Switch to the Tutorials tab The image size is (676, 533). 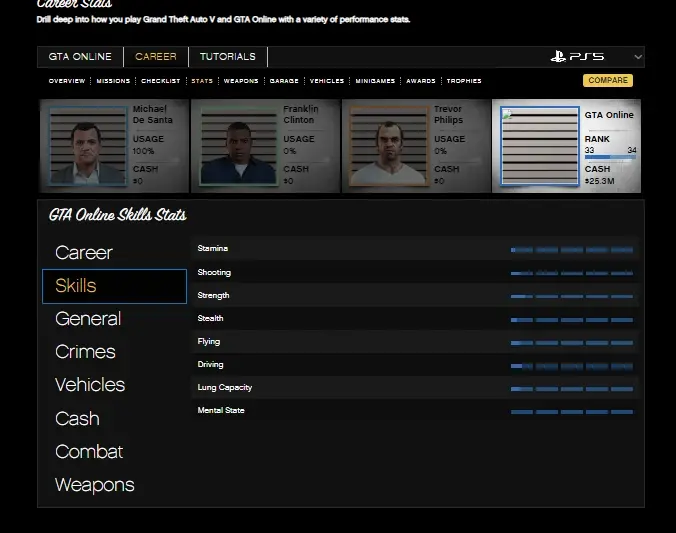[228, 57]
